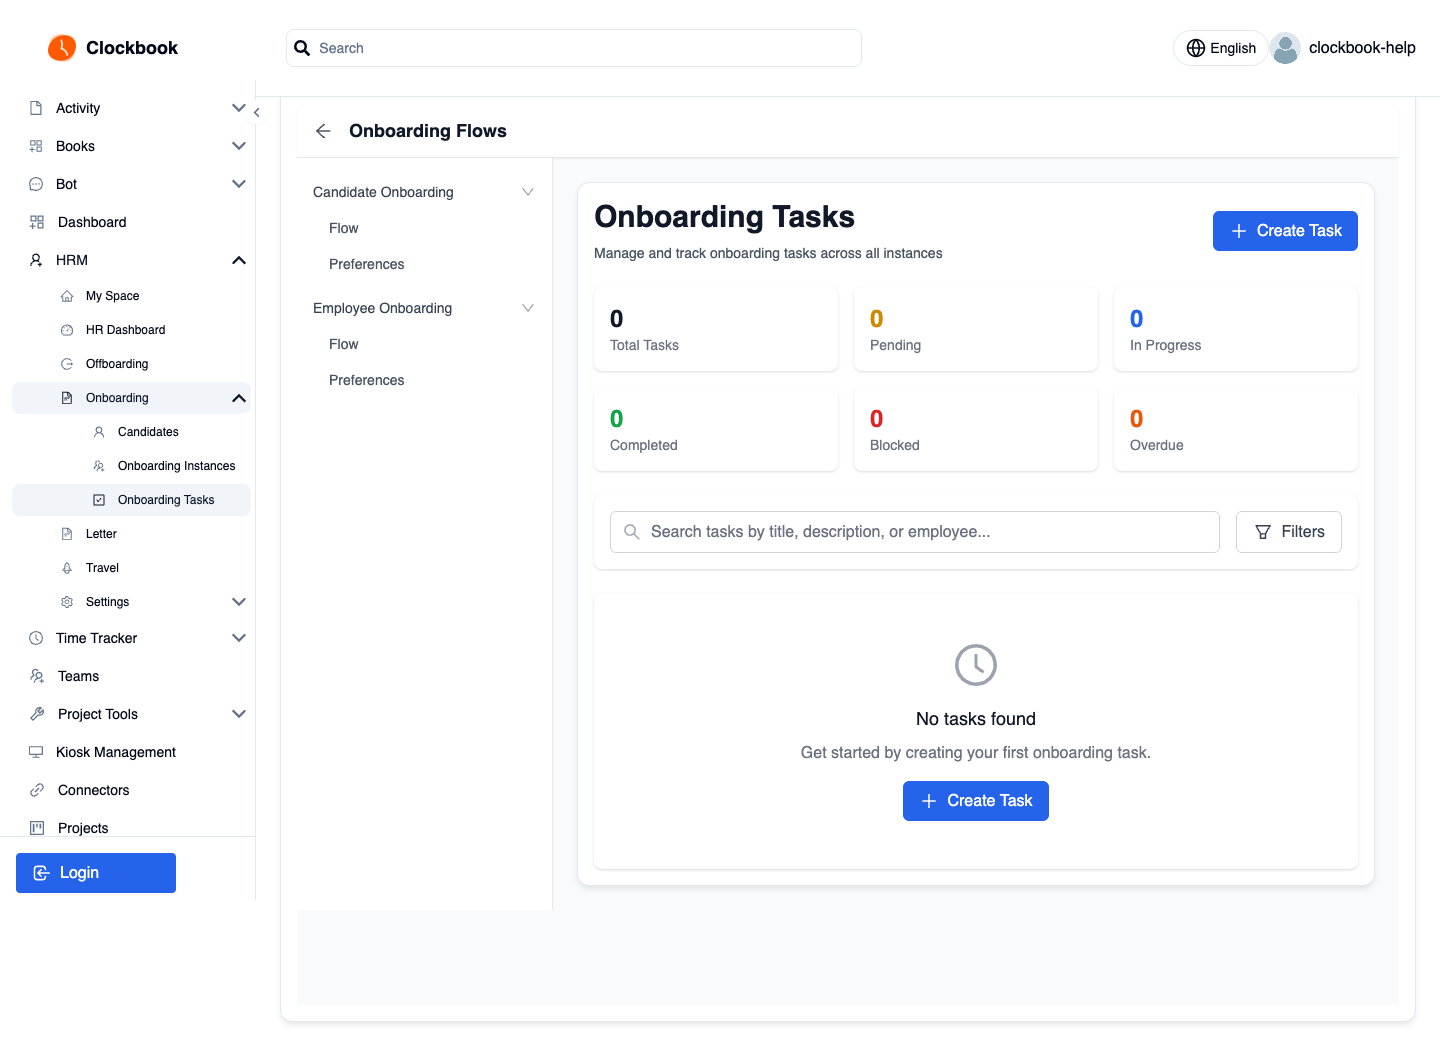Image resolution: width=1440 pixels, height=1046 pixels.
Task: Select the In Progress stat card
Action: pyautogui.click(x=1236, y=329)
